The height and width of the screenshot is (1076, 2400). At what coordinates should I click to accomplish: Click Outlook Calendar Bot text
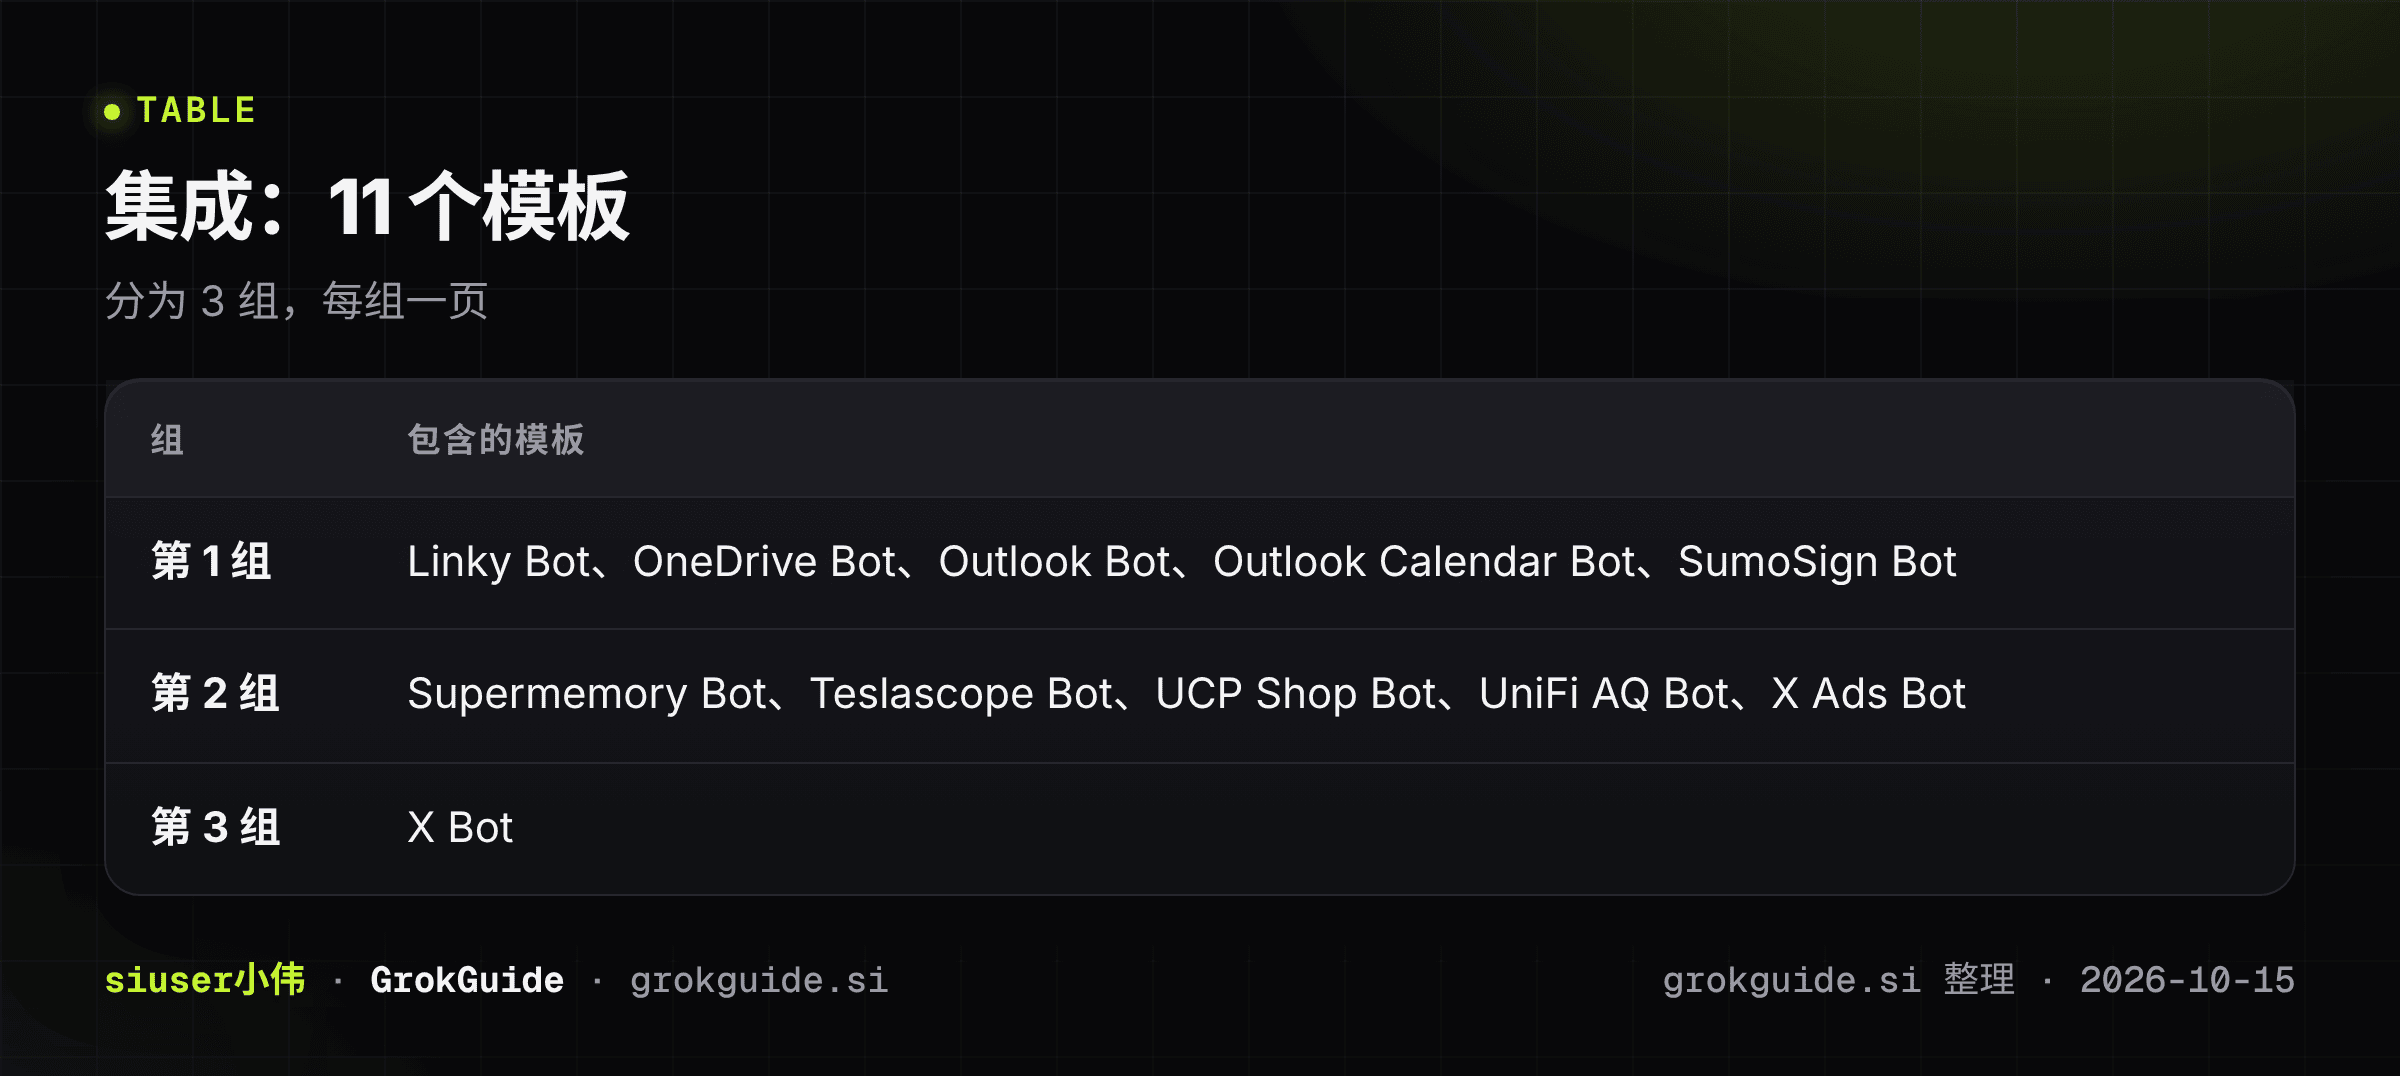(1424, 562)
